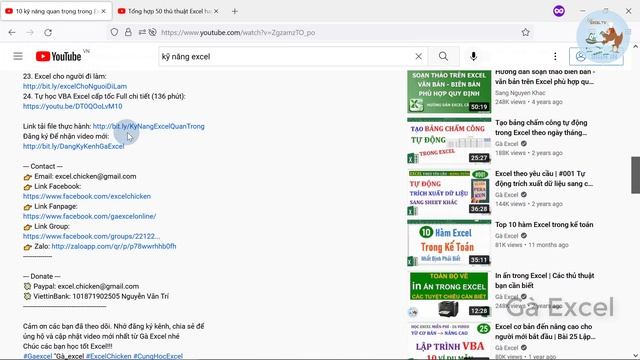The width and height of the screenshot is (640, 360).
Task: Click the padlock site security icon
Action: coord(128,32)
